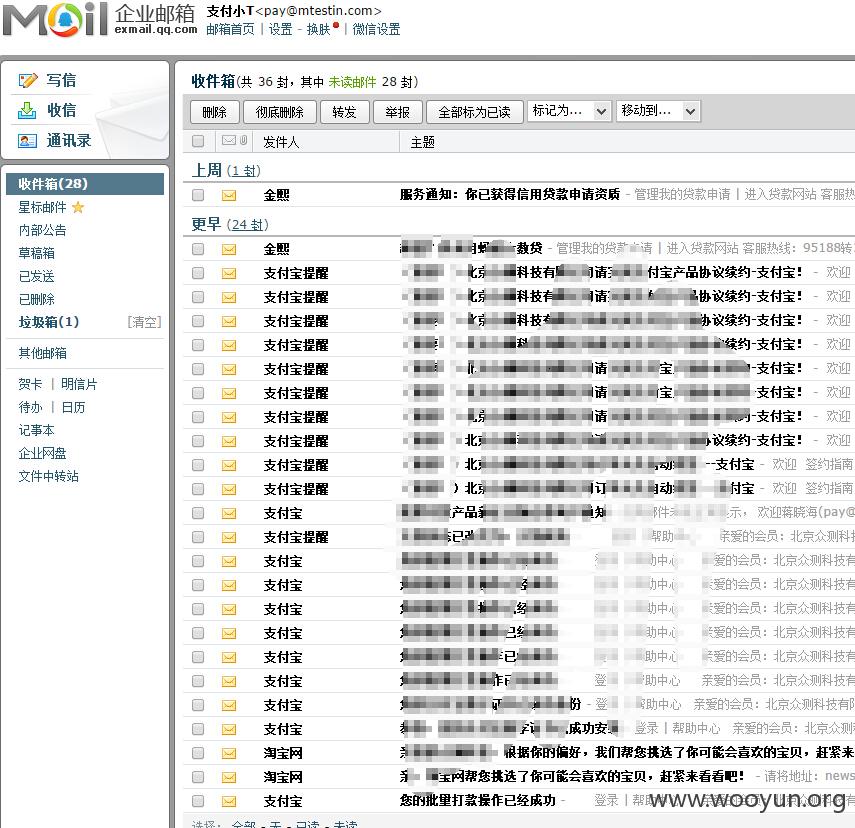Open the 企业网盘 link
855x828 pixels.
point(43,453)
